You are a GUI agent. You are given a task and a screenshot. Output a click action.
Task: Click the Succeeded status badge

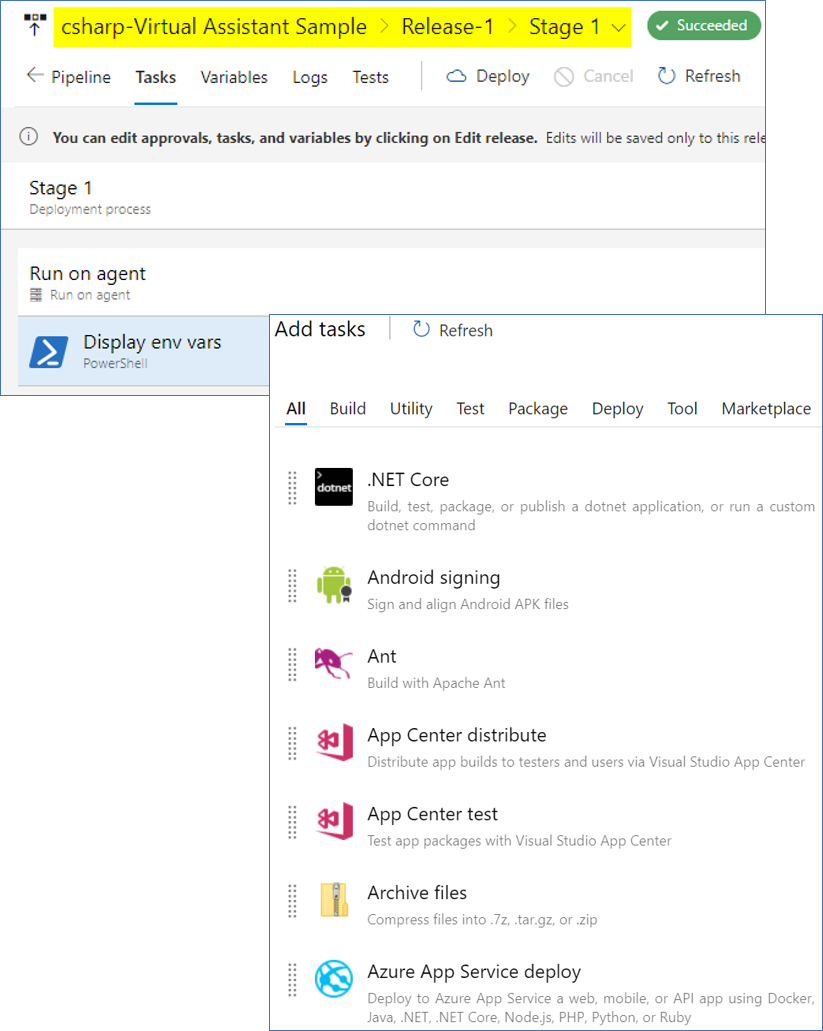pyautogui.click(x=704, y=26)
